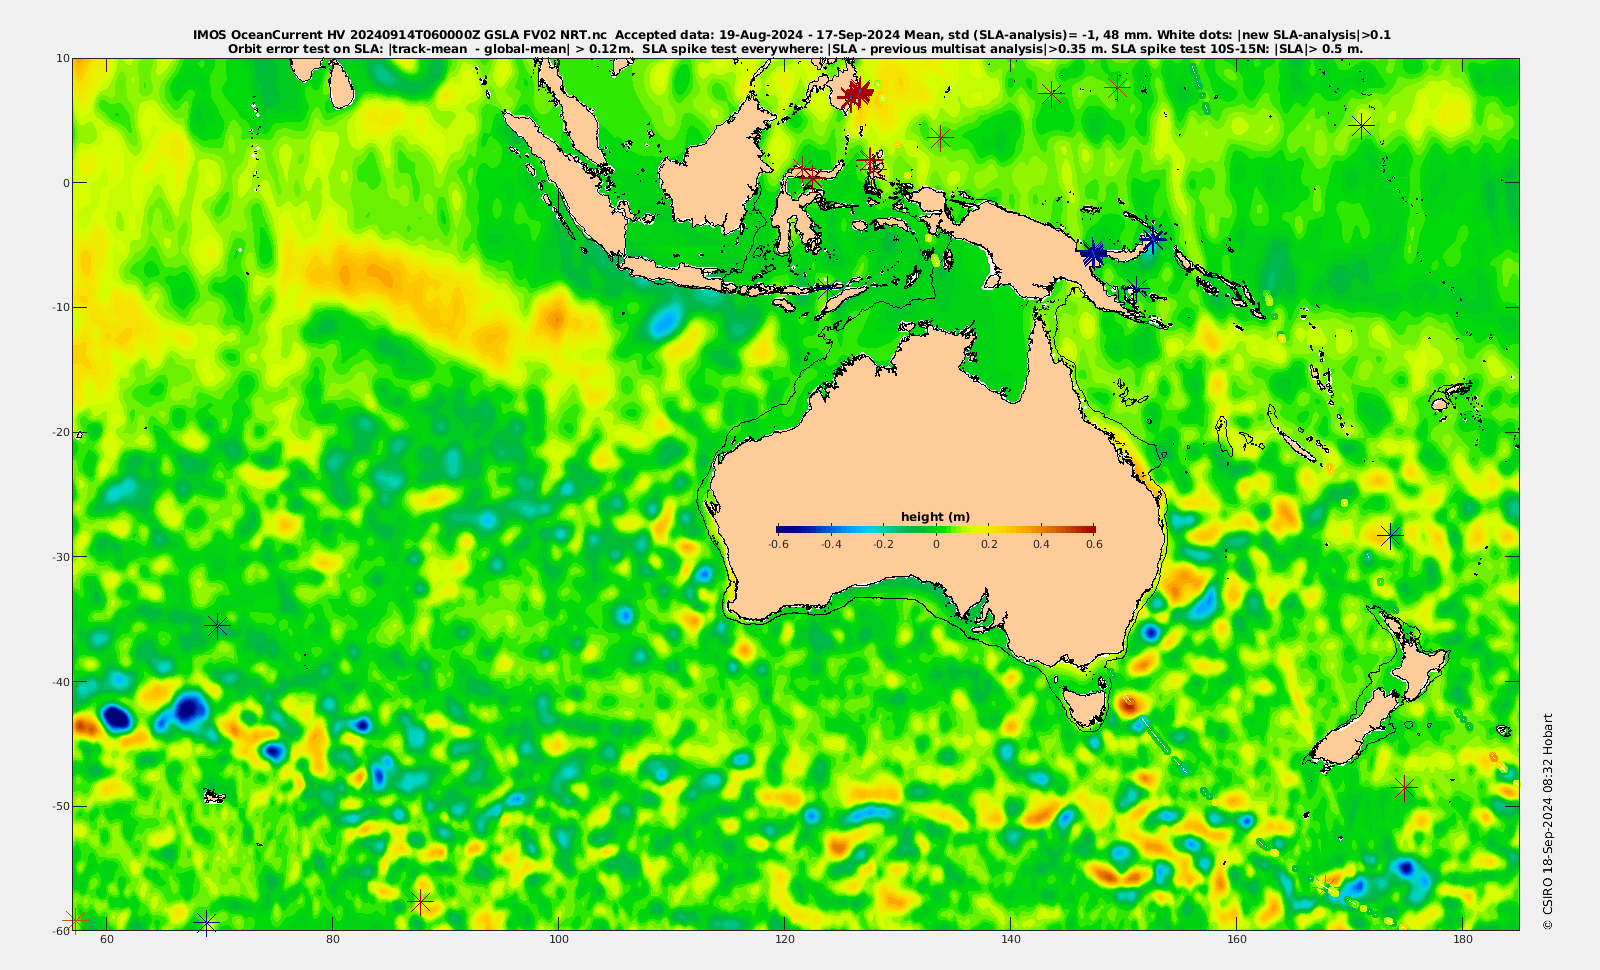Select the red star marker near 149°E, 8°N
1600x970 pixels.
(1117, 88)
